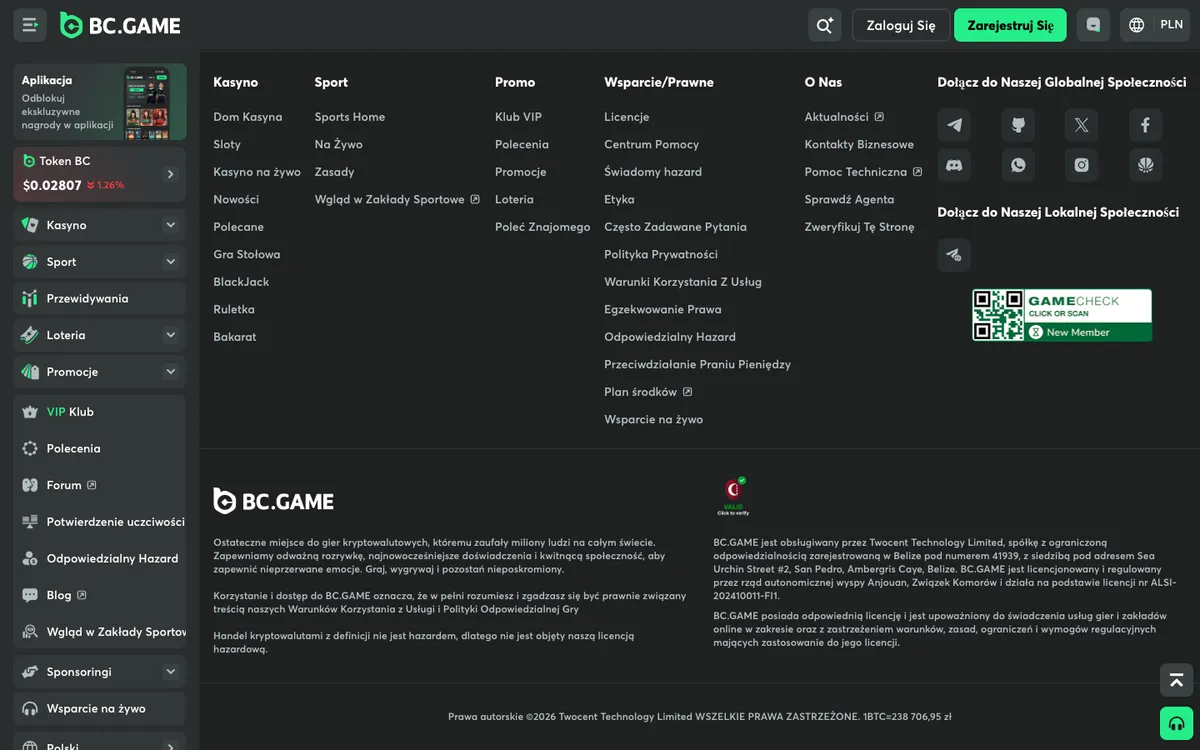1200x750 pixels.
Task: Collapse the sidebar with the hamburger menu icon
Action: click(x=30, y=25)
